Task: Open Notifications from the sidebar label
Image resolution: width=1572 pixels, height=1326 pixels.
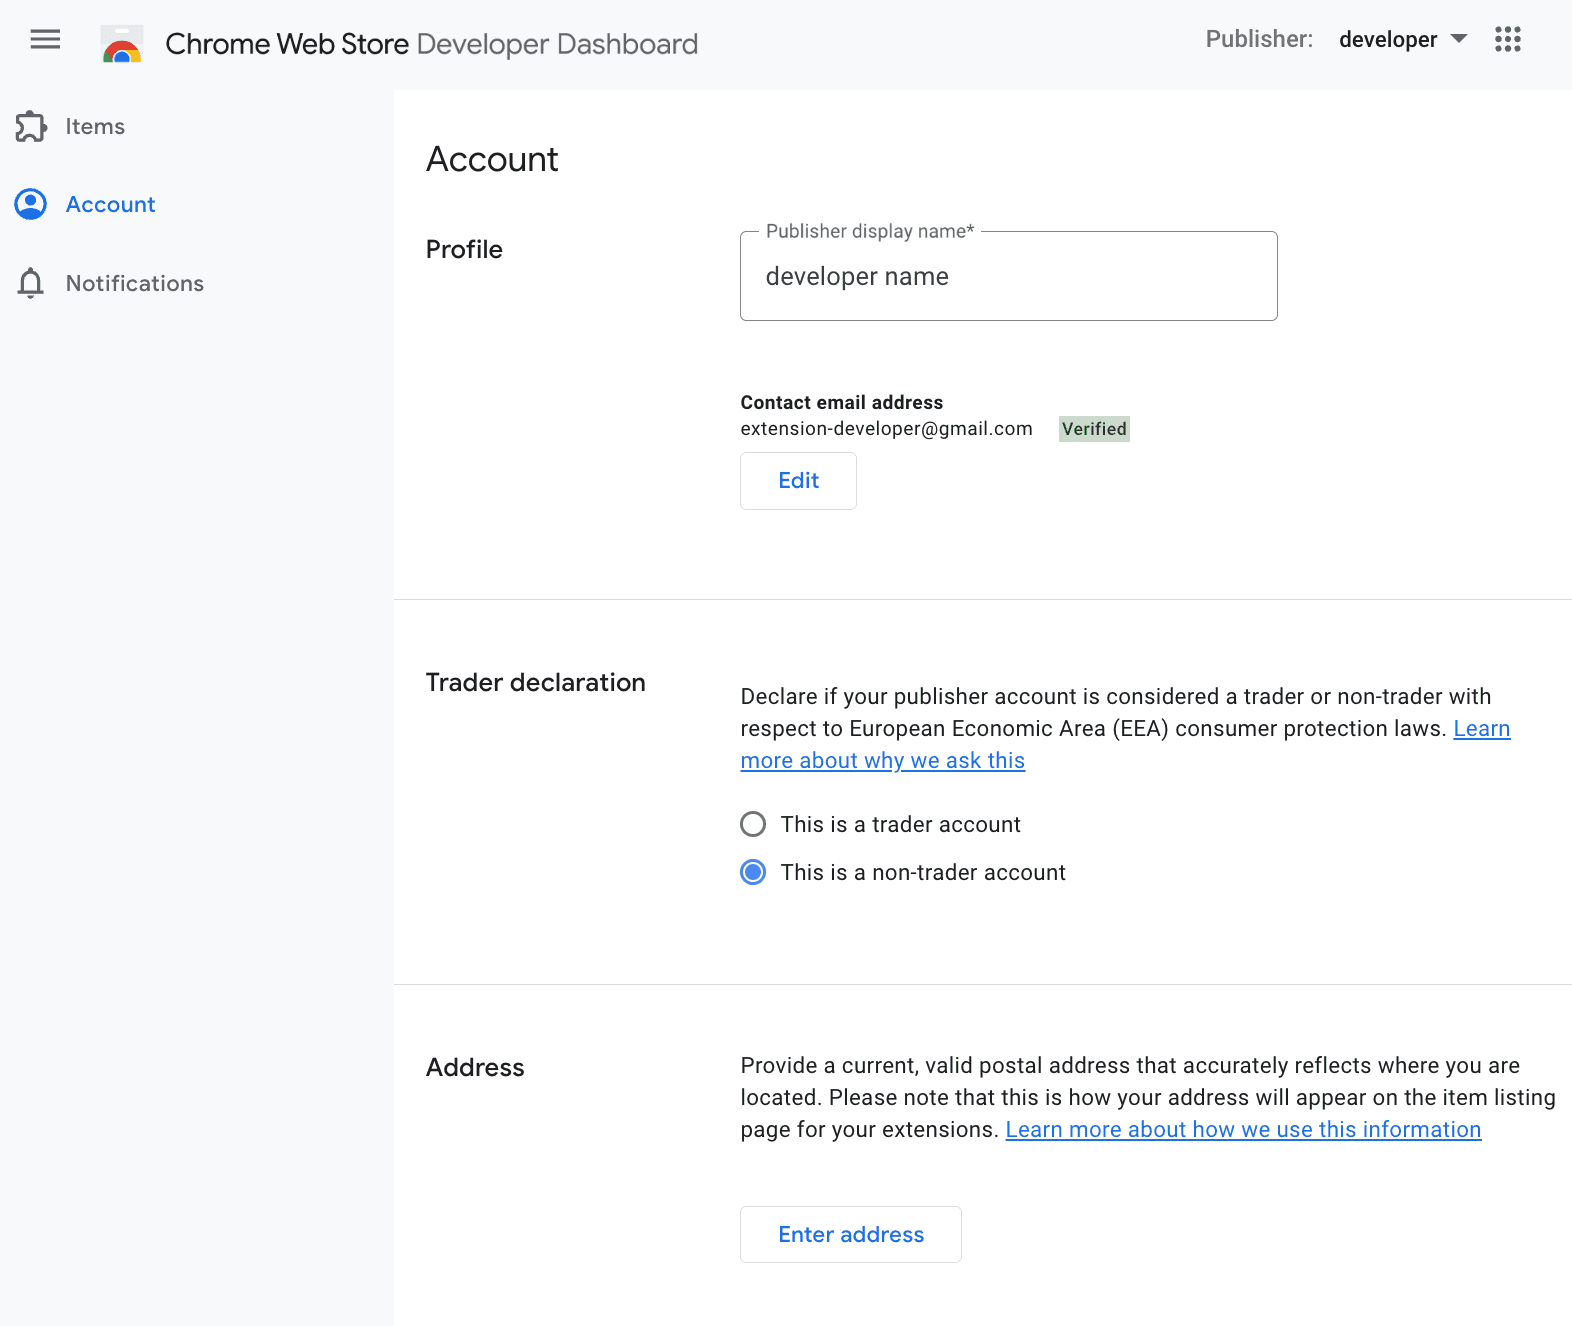Action: click(x=135, y=284)
